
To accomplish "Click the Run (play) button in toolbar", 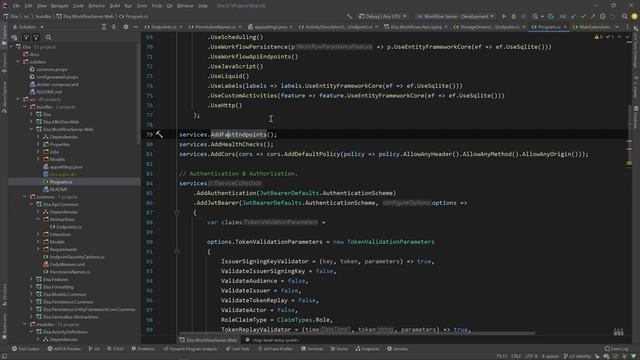I will click(504, 16).
